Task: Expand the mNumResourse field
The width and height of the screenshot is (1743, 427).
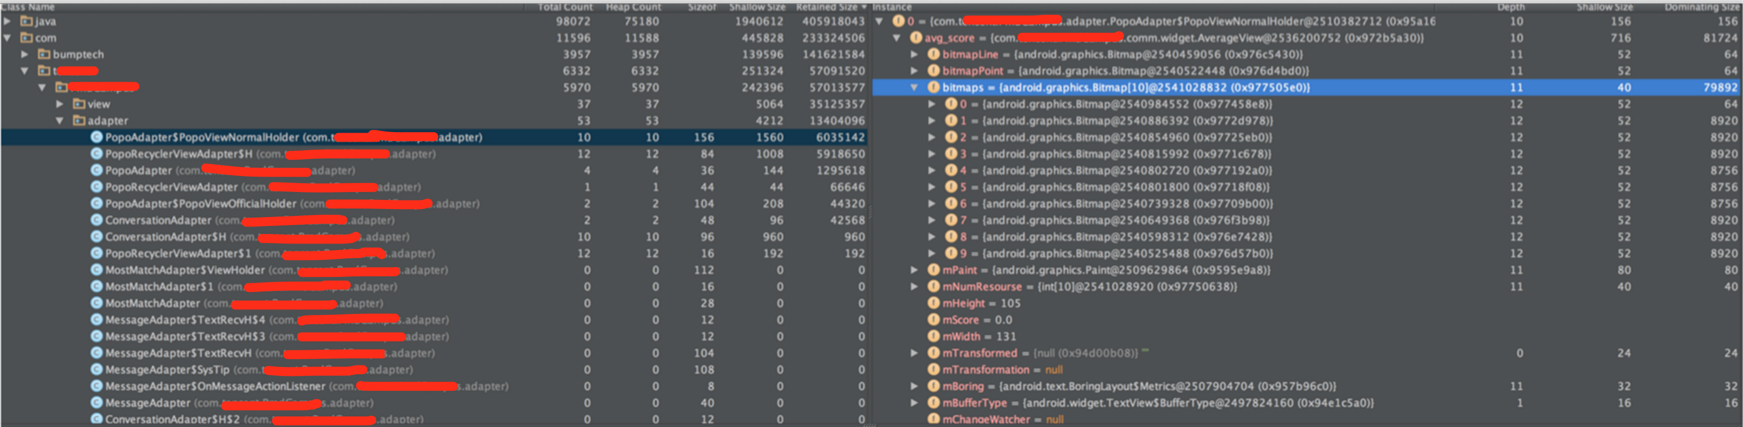Action: (x=914, y=287)
